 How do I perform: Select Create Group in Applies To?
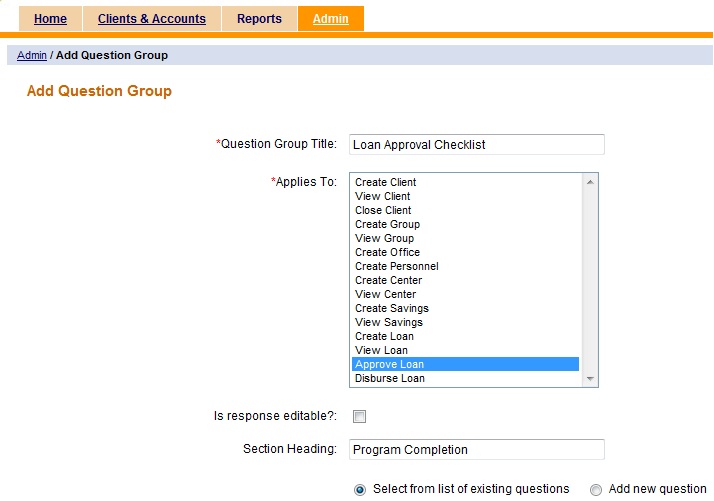[386, 224]
